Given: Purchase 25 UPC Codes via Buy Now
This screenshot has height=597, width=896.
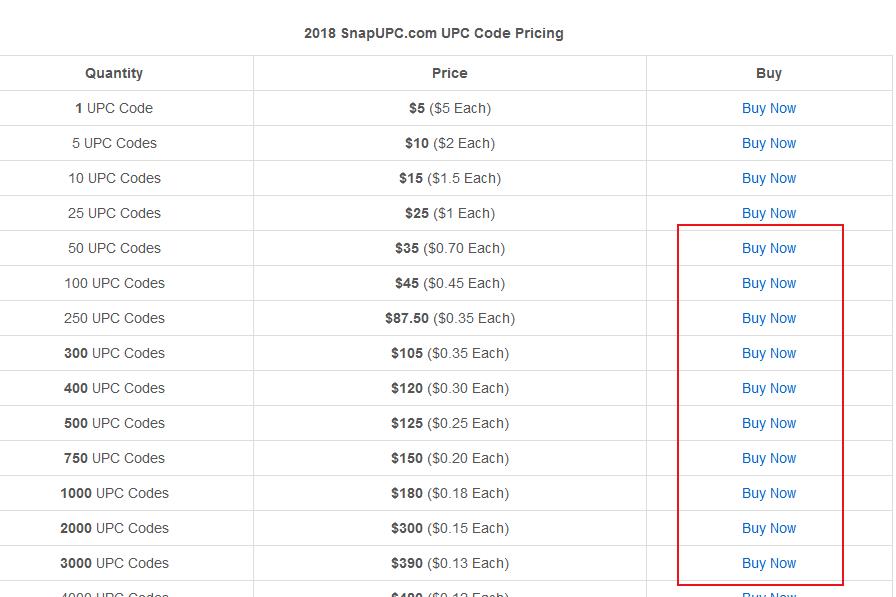Looking at the screenshot, I should pyautogui.click(x=768, y=213).
